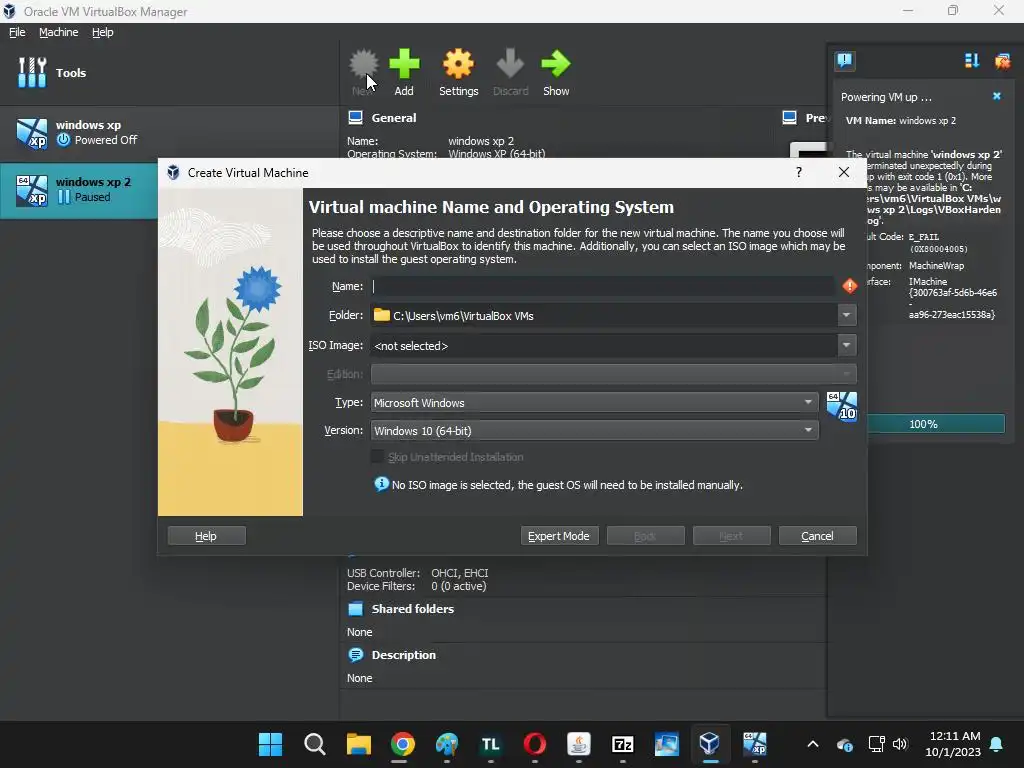Click the VirtualBox icon in the dialog title bar

[173, 172]
